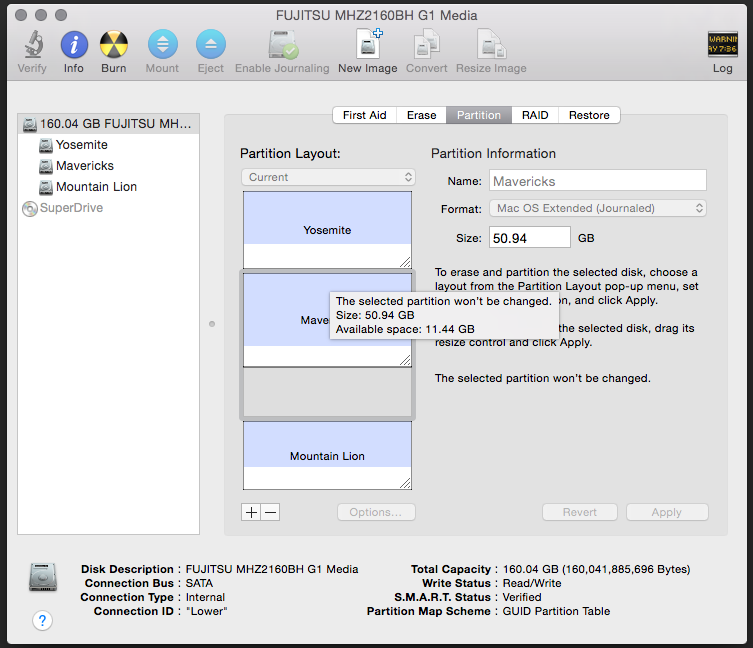Viewport: 753px width, 648px height.
Task: Click the Verify microscope icon
Action: point(34,44)
